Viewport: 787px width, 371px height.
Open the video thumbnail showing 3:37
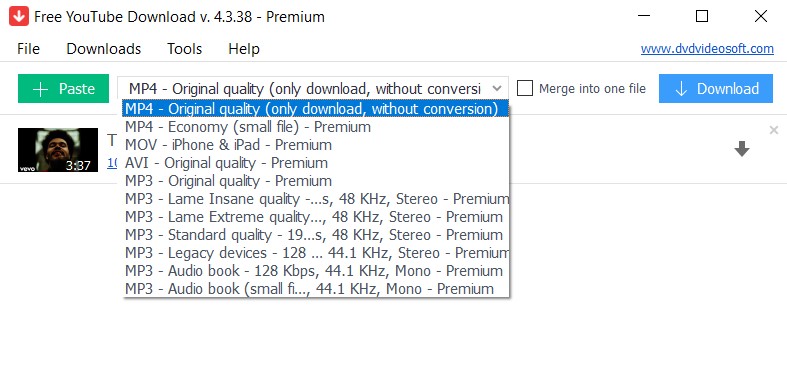point(58,150)
